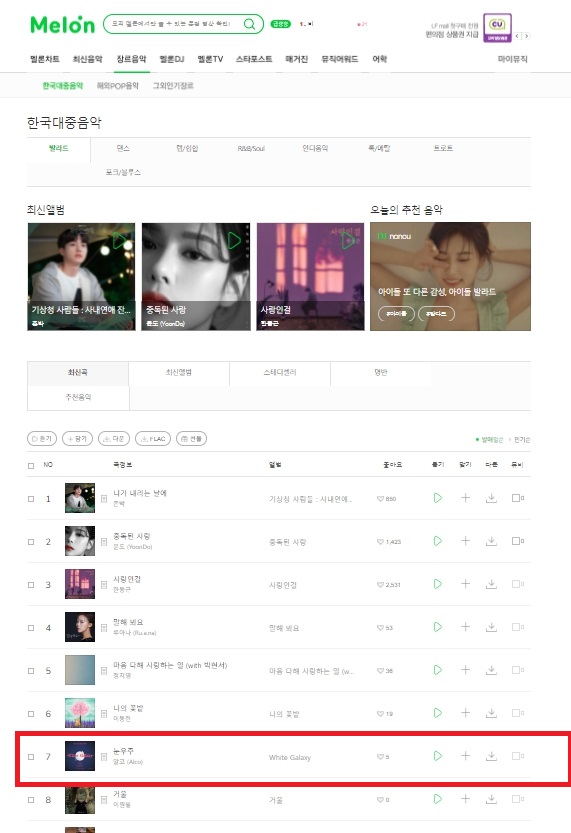The height and width of the screenshot is (833, 571).
Task: Click the FLAC download button
Action: tap(153, 439)
